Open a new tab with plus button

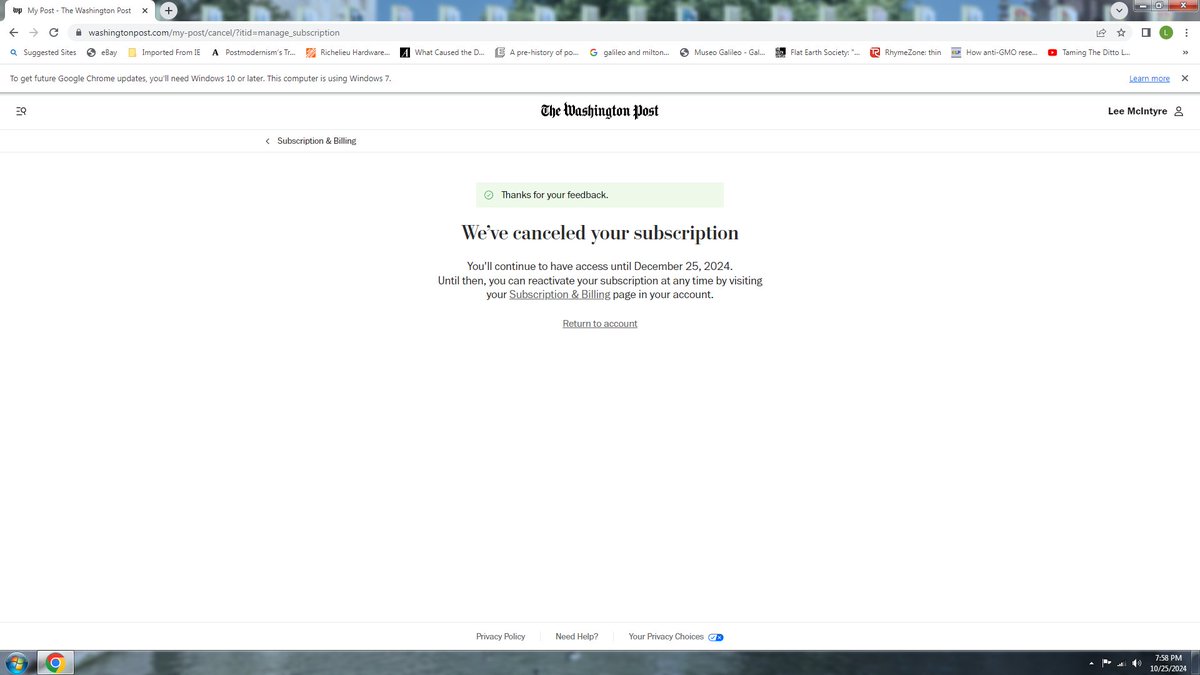(169, 10)
